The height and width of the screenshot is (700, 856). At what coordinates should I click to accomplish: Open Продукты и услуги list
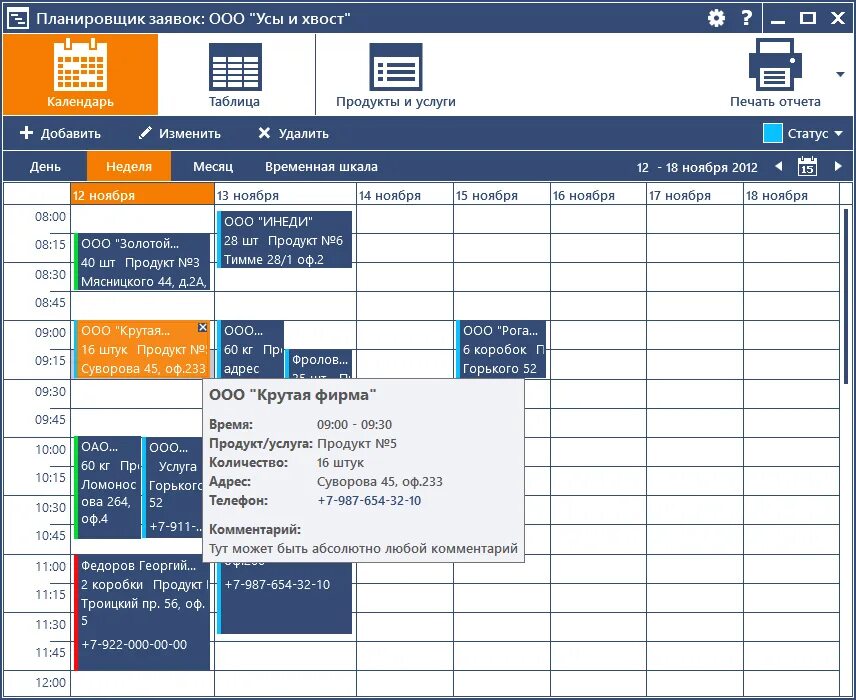pos(396,74)
